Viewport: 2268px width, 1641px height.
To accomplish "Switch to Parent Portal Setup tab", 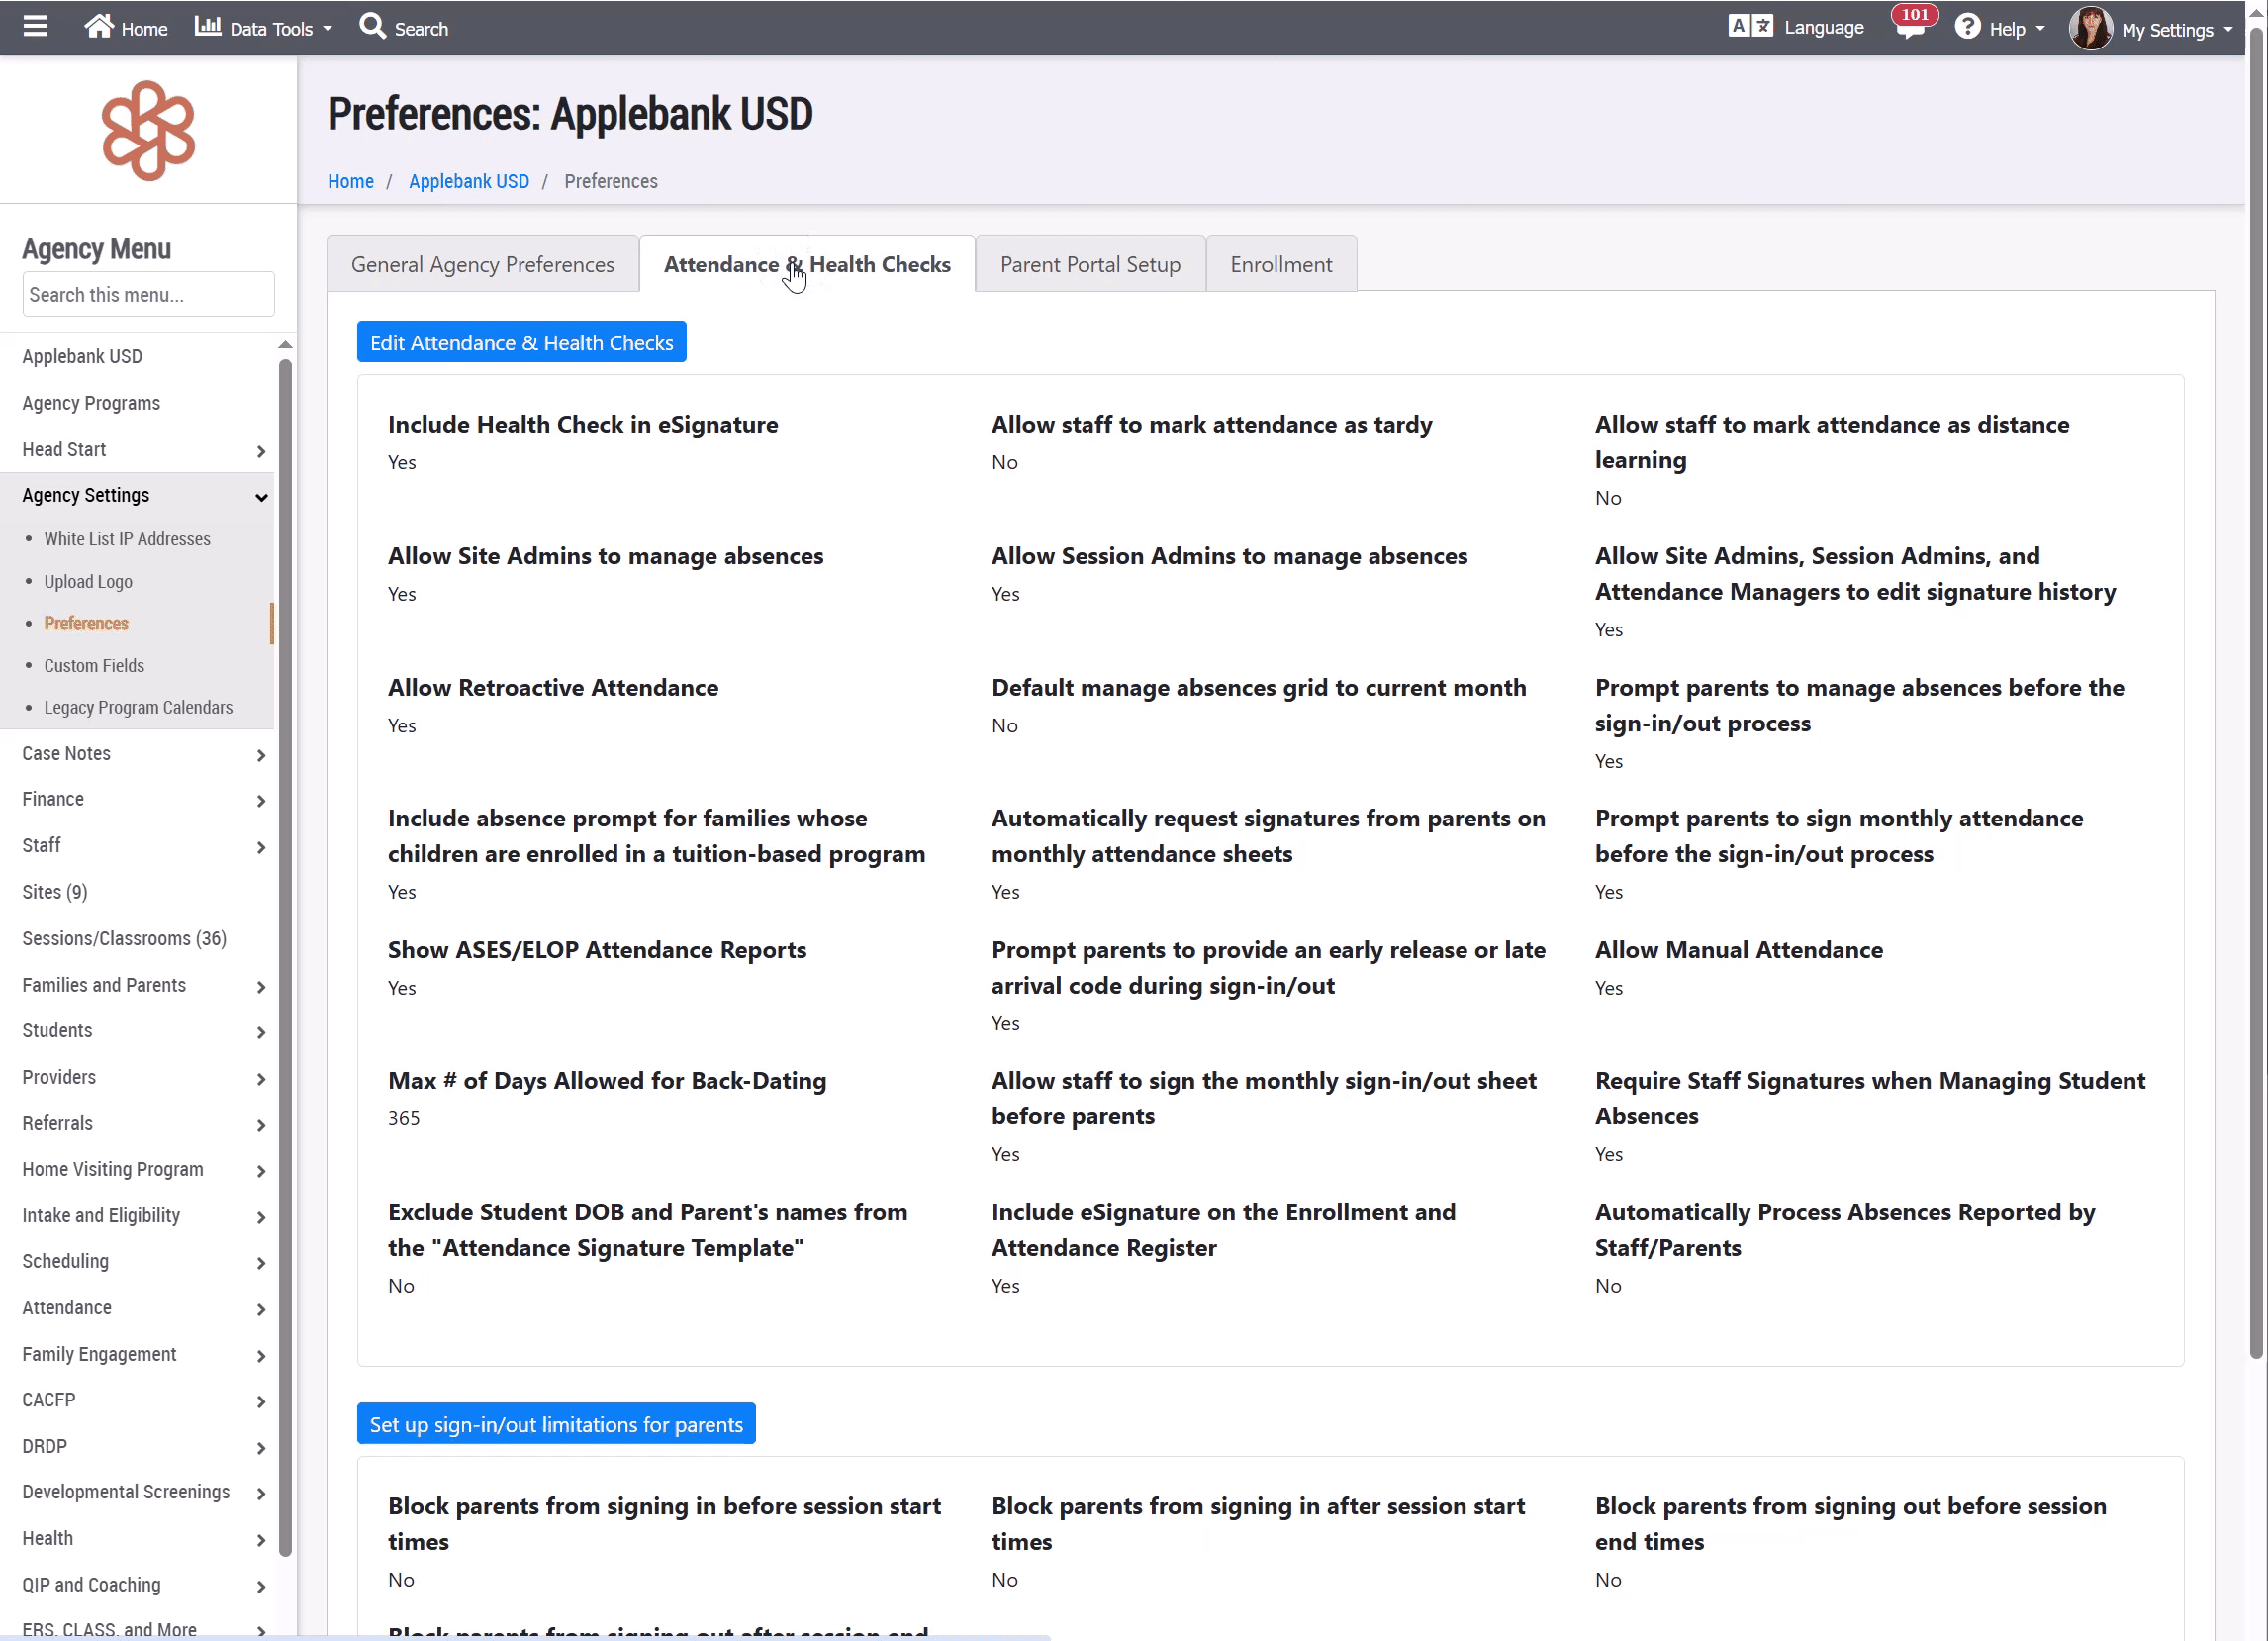I will [1090, 265].
